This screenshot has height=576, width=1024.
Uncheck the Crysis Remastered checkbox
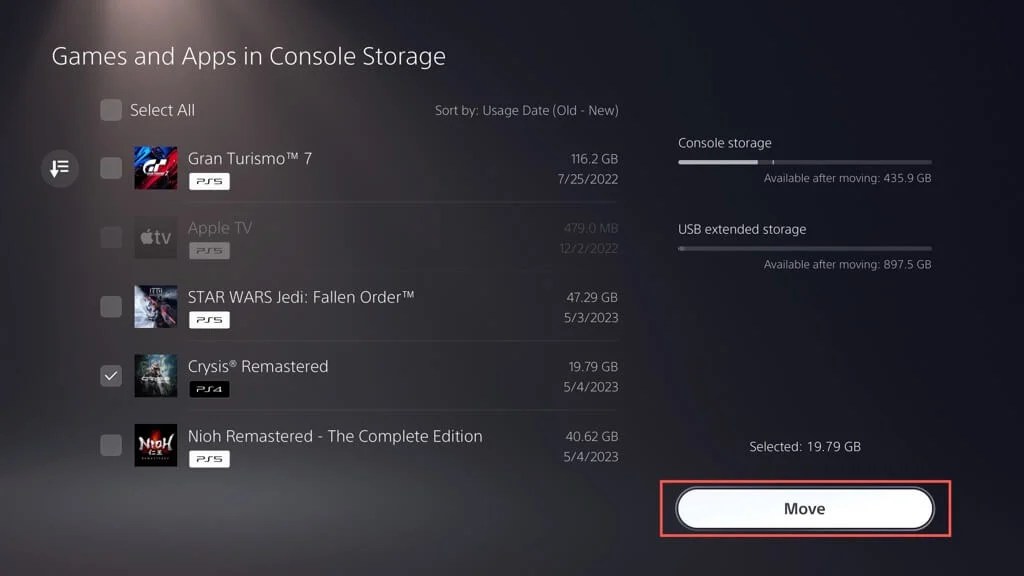(x=110, y=376)
